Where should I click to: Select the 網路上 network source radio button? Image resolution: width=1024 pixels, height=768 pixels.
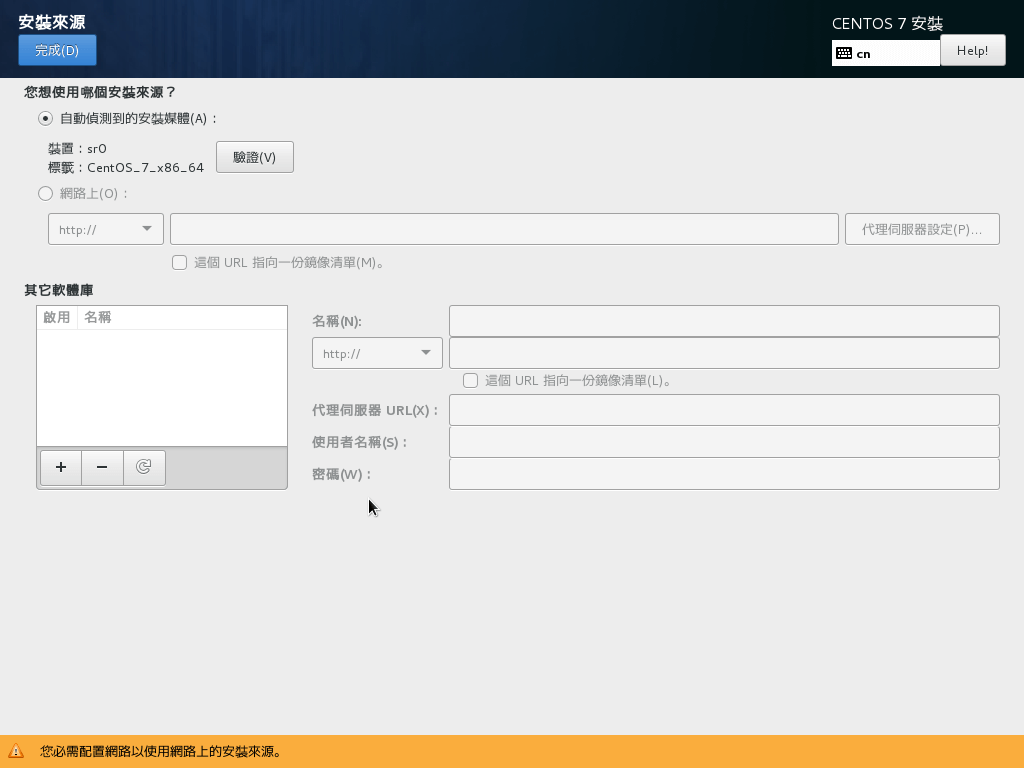45,193
